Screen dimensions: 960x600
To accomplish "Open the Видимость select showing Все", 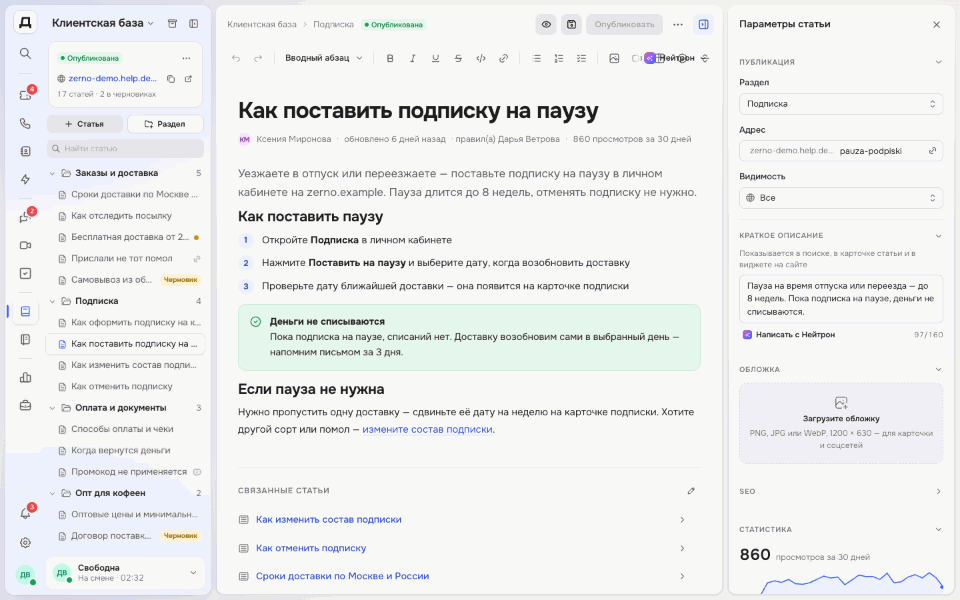I will point(841,198).
